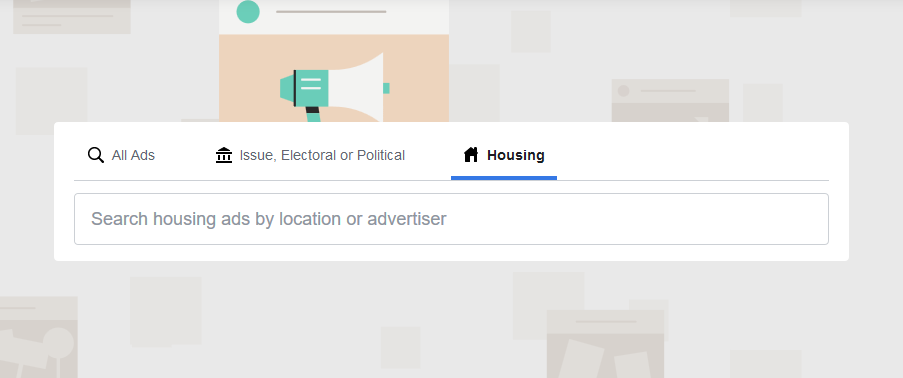The width and height of the screenshot is (903, 378).
Task: Click the house icon next to Housing
Action: pos(471,154)
